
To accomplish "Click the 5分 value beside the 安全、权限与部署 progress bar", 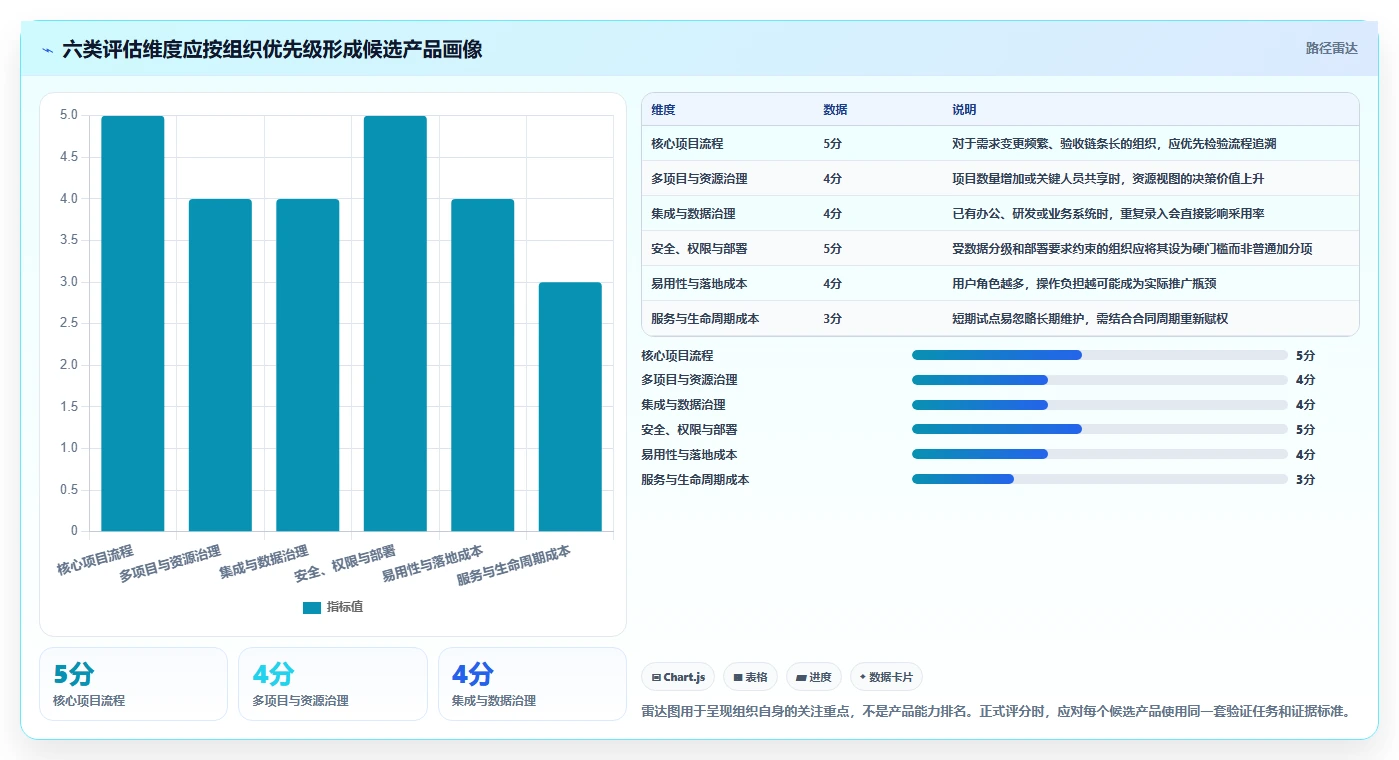I will pyautogui.click(x=1305, y=429).
